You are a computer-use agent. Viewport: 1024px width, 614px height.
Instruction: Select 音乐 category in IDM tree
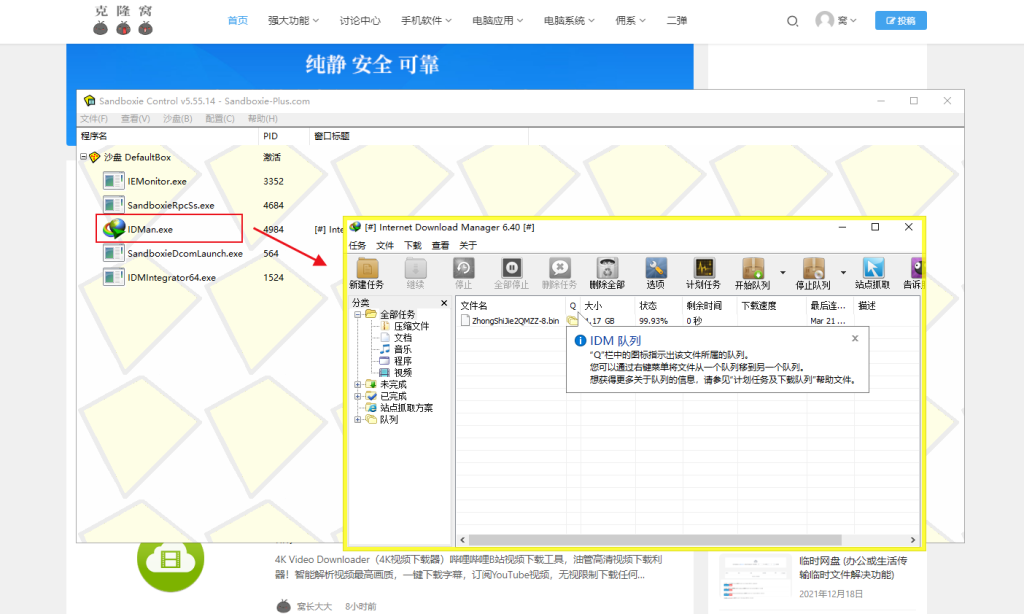click(403, 349)
